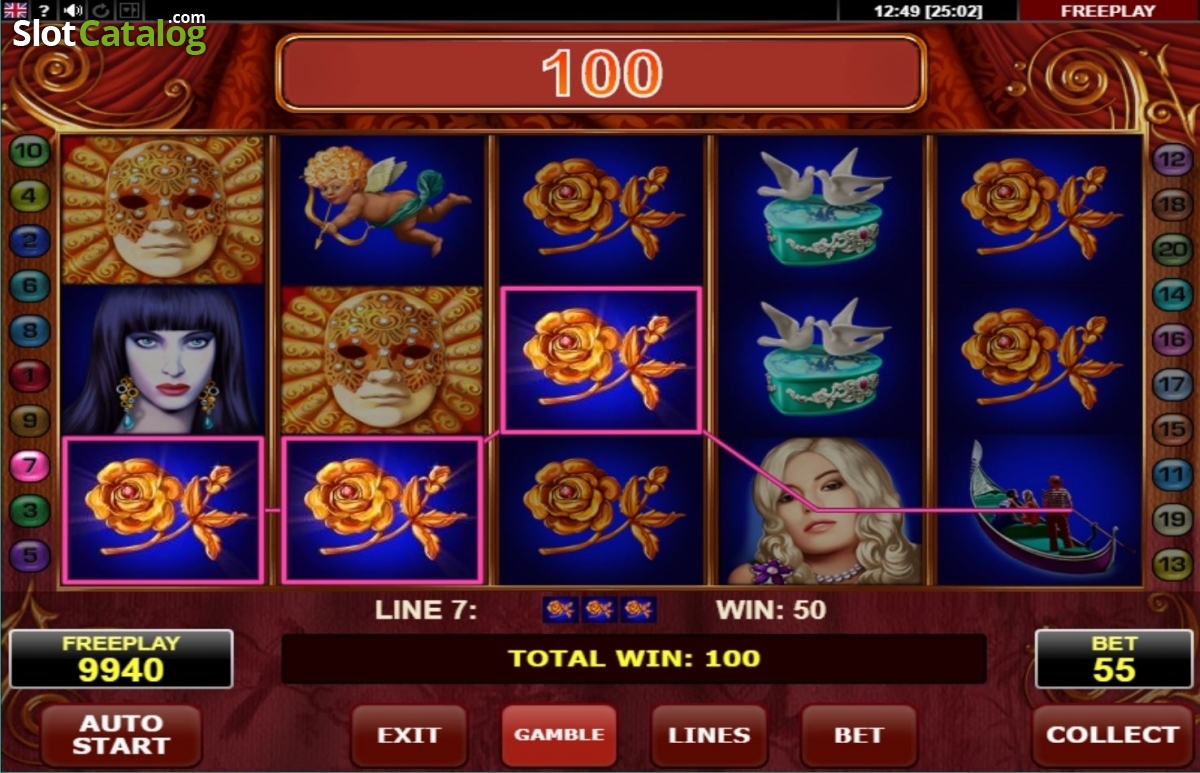The height and width of the screenshot is (773, 1200).
Task: Click the FREEPLAY label at top right
Action: point(1107,11)
